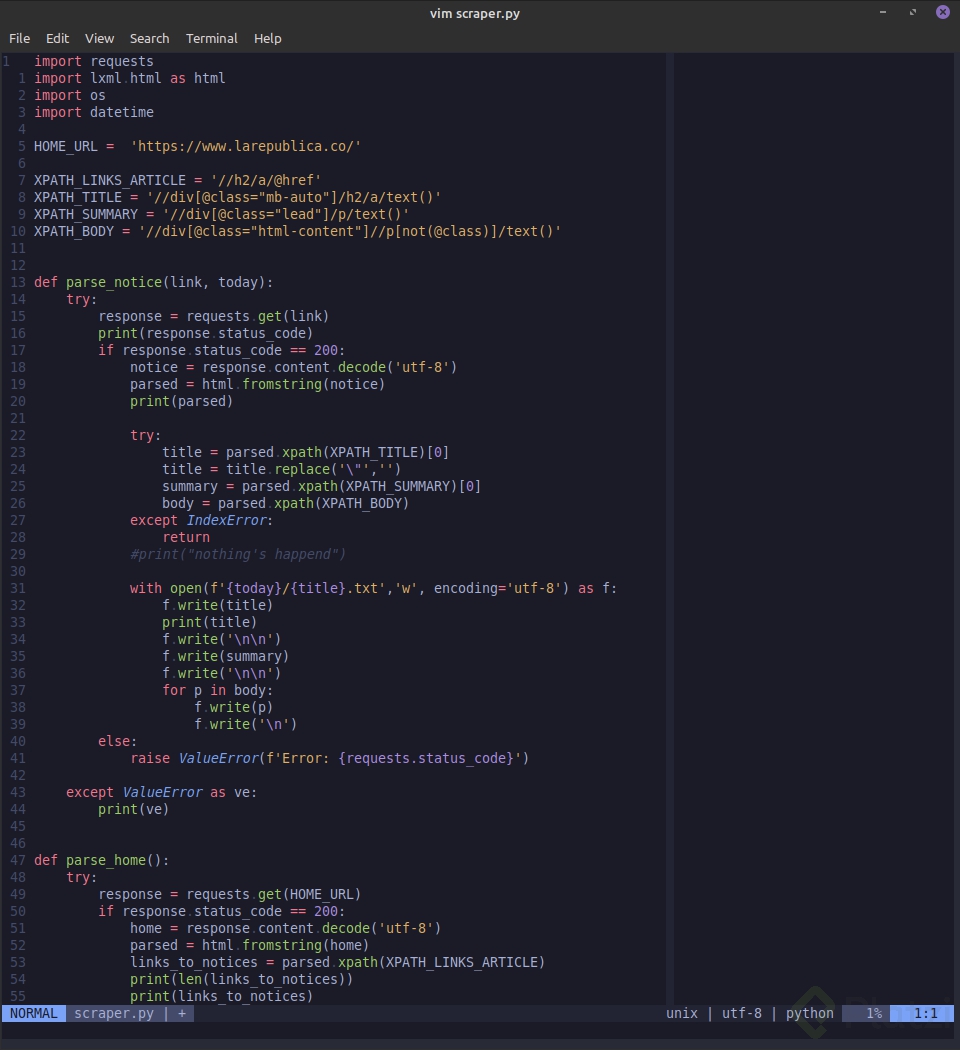
Task: Click 'print(title)' line
Action: (x=210, y=623)
